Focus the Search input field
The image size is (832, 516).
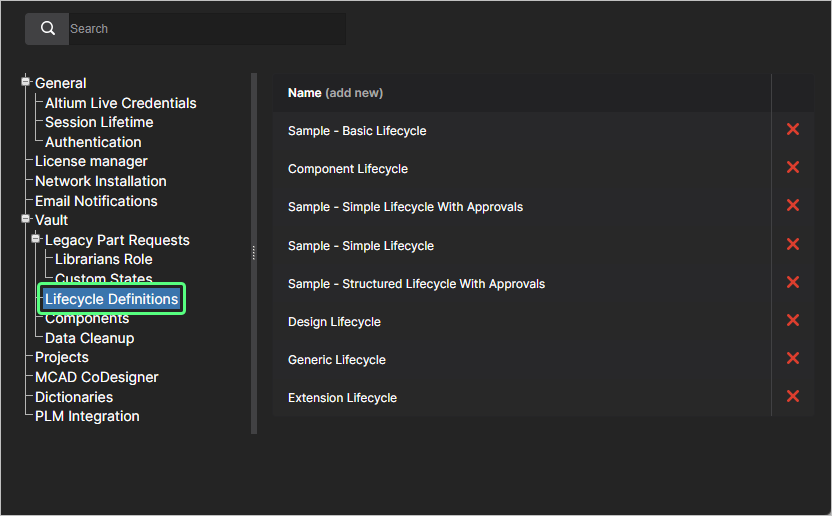[x=205, y=29]
